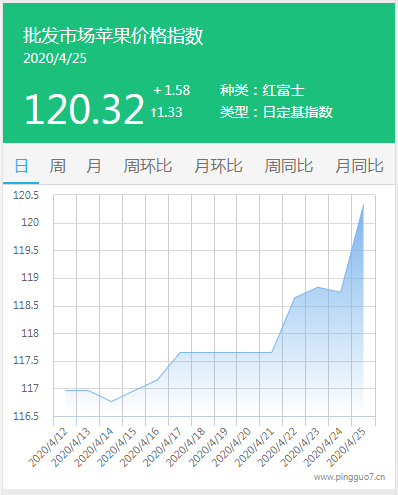Click the variety label 种类：红富士
The image size is (398, 495).
tap(262, 90)
